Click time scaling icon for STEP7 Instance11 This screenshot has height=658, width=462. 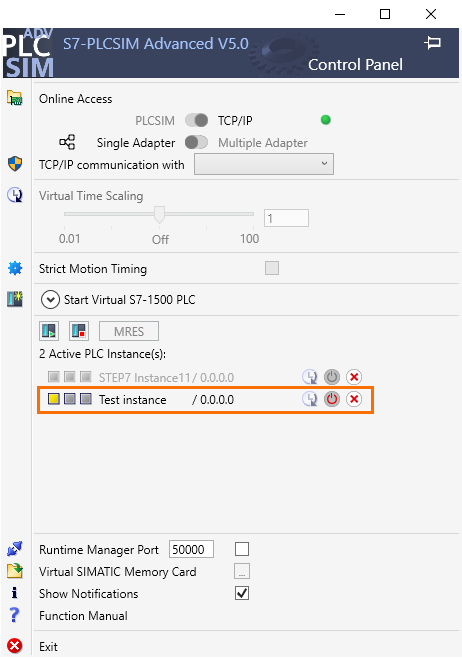coord(310,377)
